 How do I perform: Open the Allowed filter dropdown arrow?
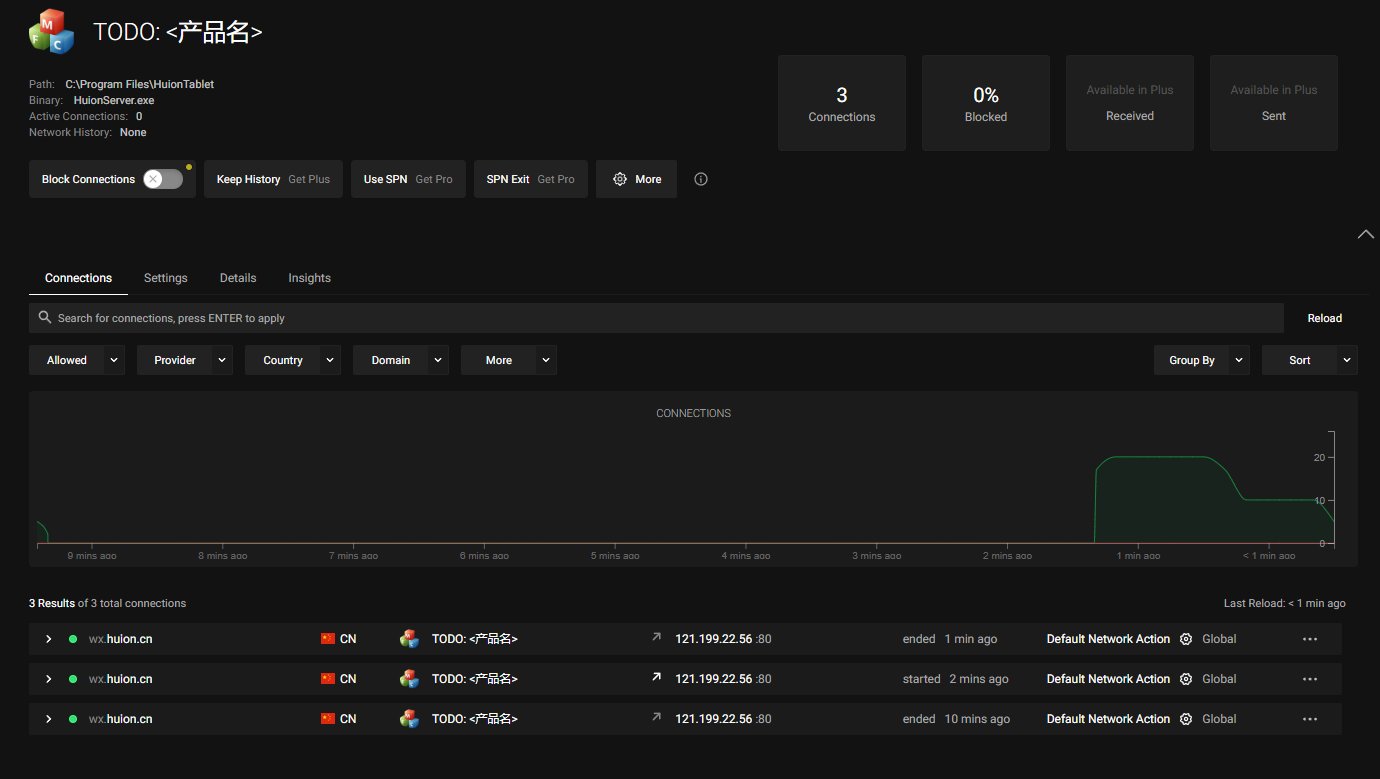[x=114, y=360]
